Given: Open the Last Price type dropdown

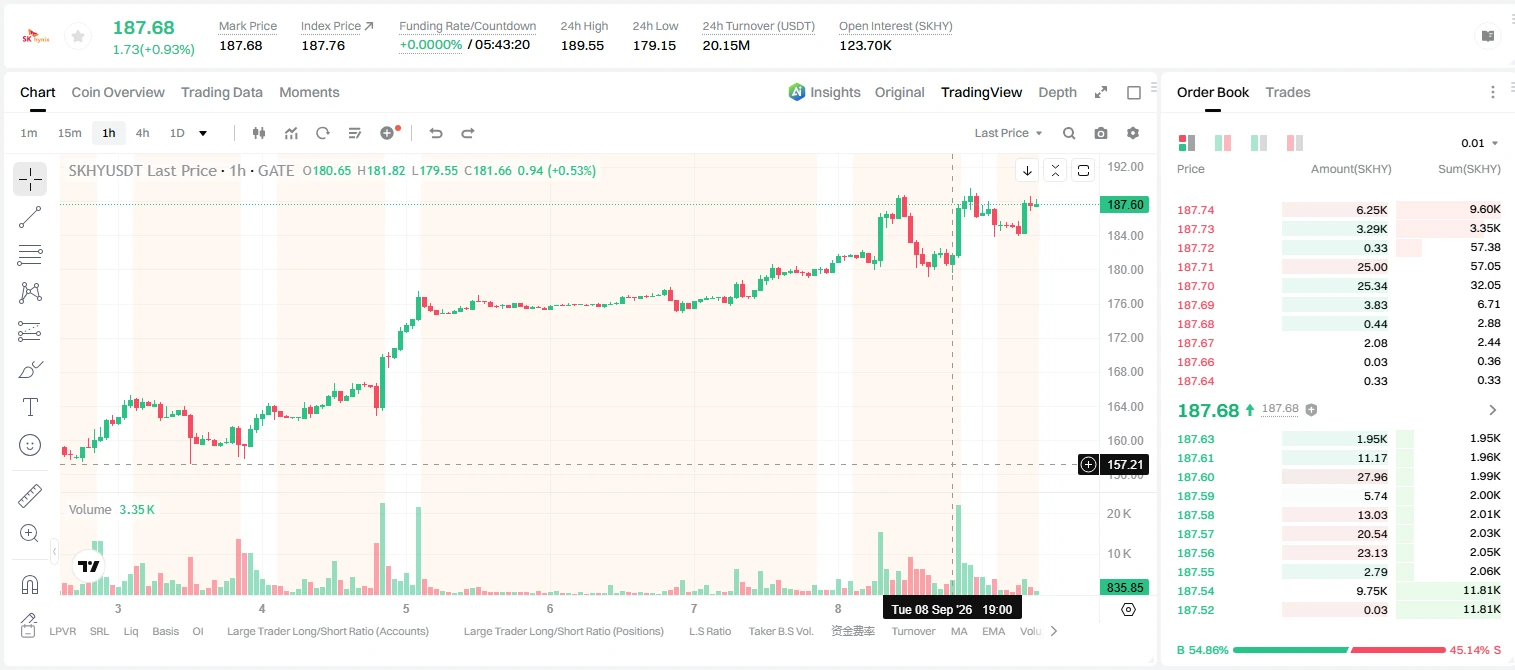Looking at the screenshot, I should click(x=1008, y=133).
